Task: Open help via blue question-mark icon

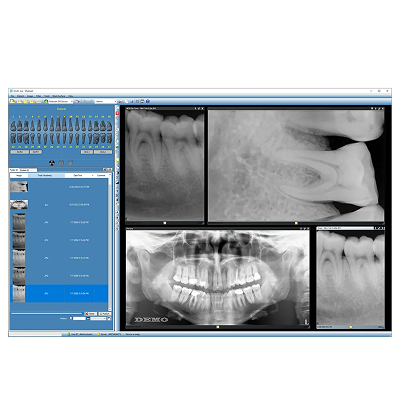Action: pos(148,101)
